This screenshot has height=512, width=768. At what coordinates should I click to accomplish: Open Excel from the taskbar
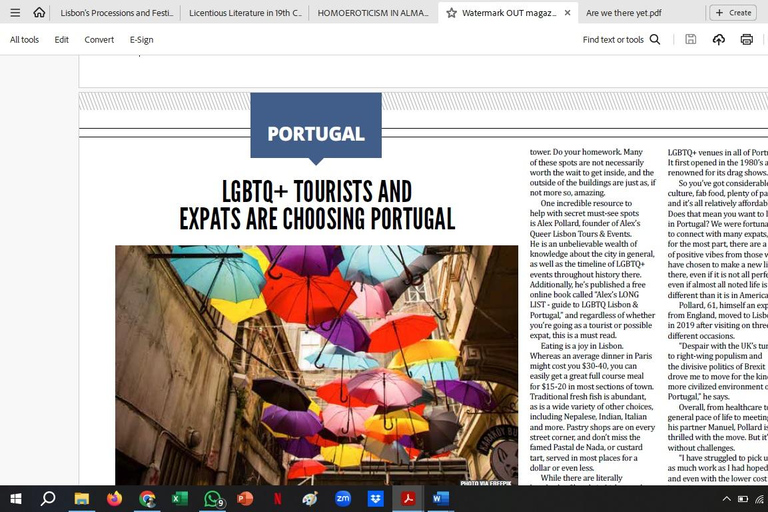[x=180, y=499]
